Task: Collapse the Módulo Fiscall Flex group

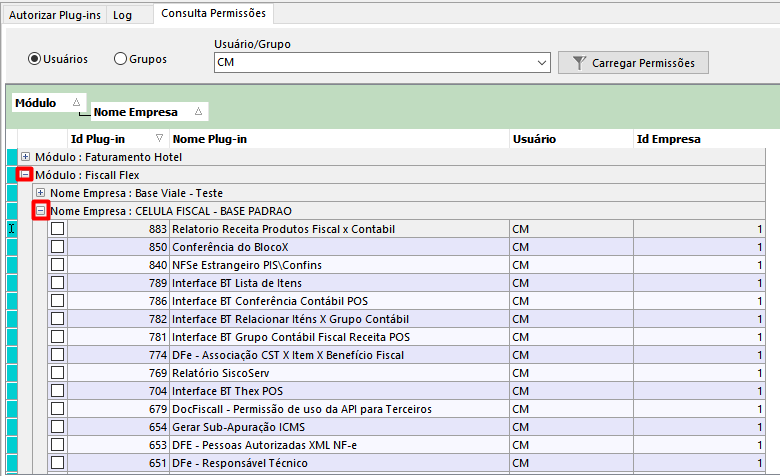Action: point(24,175)
